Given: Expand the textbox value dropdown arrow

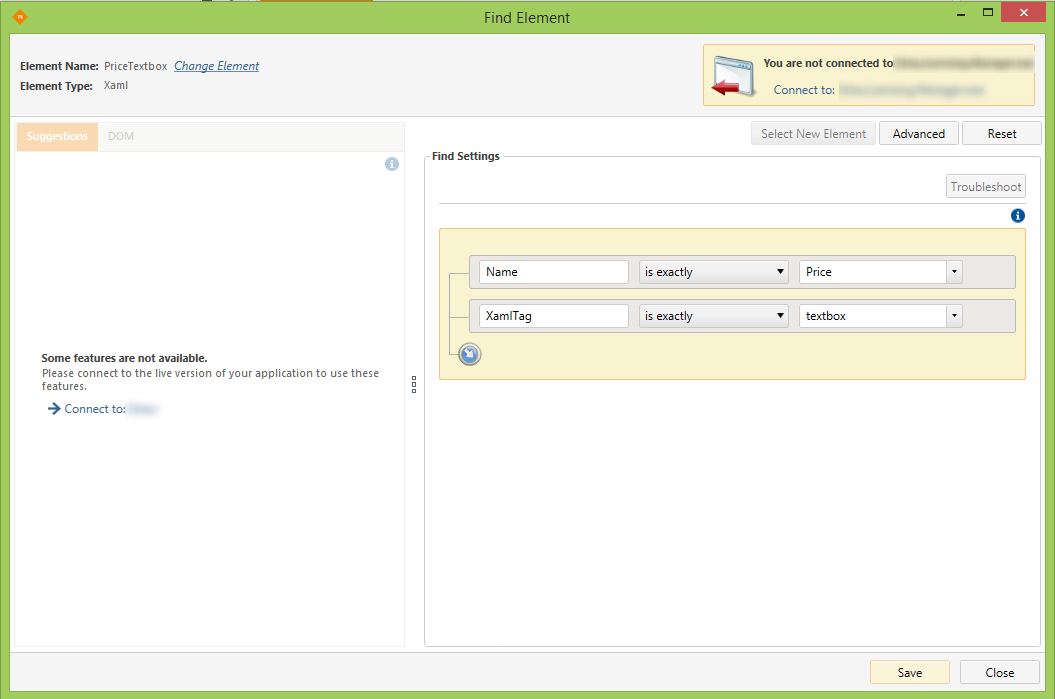Looking at the screenshot, I should coord(954,316).
